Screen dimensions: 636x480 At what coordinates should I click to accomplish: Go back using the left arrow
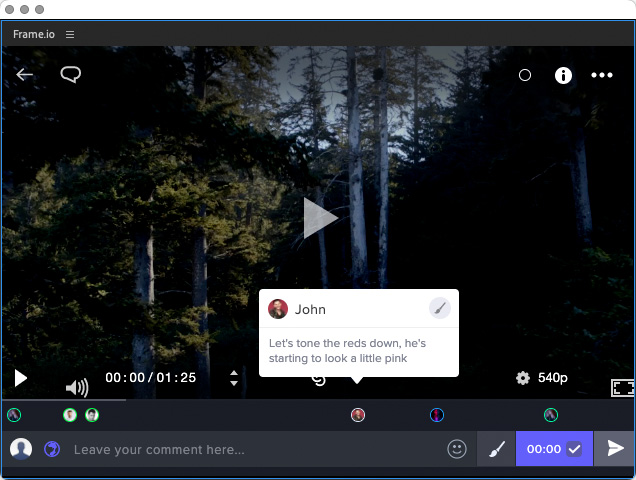coord(24,75)
